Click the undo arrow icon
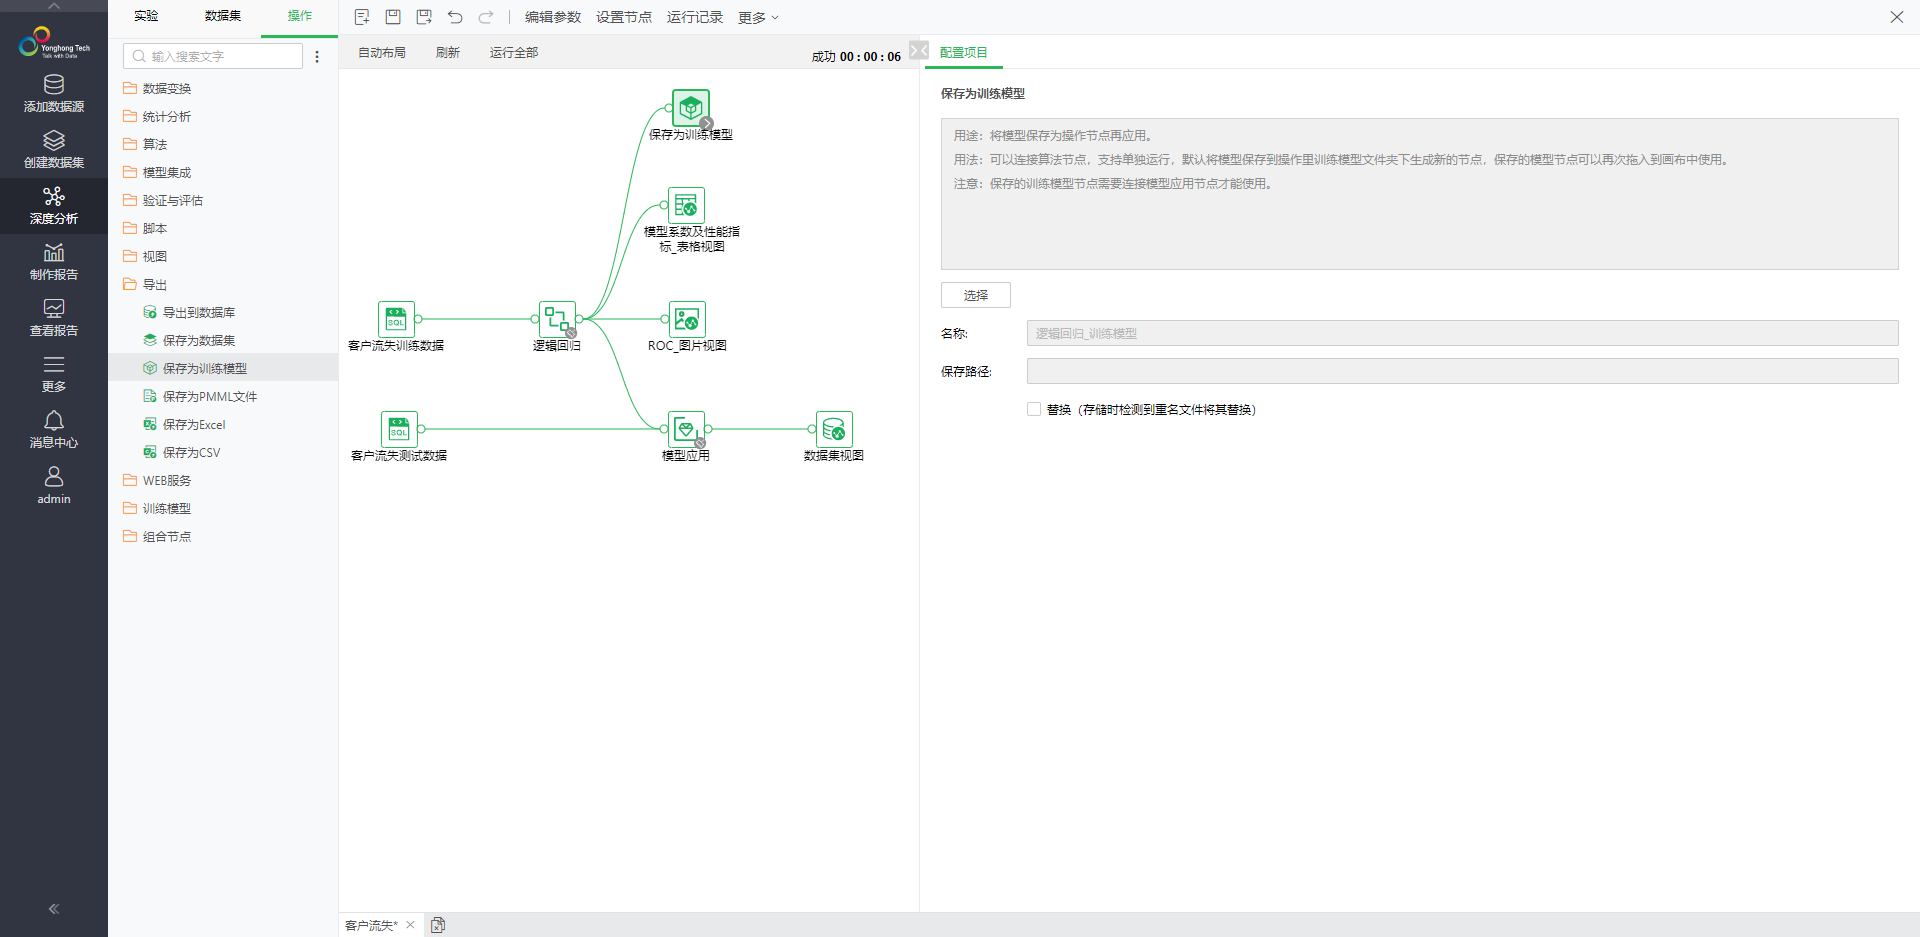The width and height of the screenshot is (1920, 937). point(455,17)
